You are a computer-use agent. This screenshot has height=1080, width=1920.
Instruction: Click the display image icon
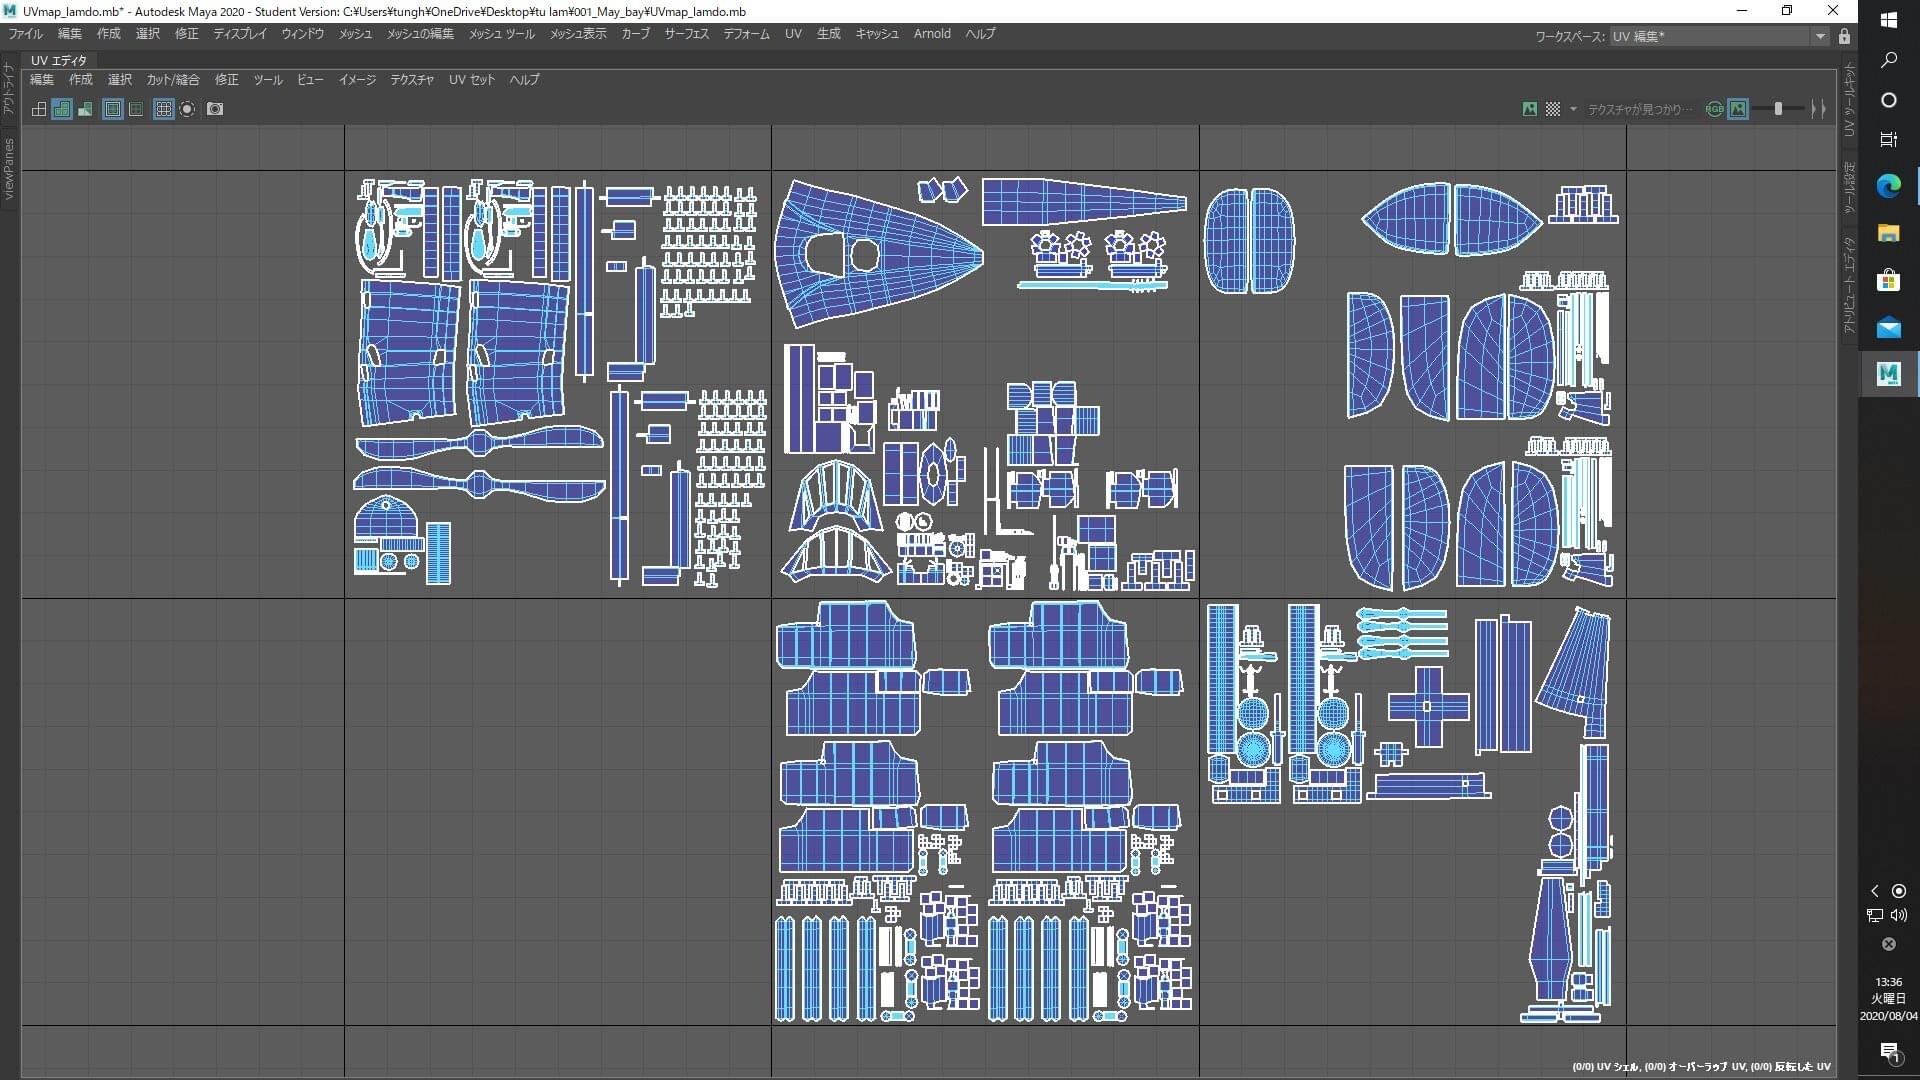point(1529,109)
